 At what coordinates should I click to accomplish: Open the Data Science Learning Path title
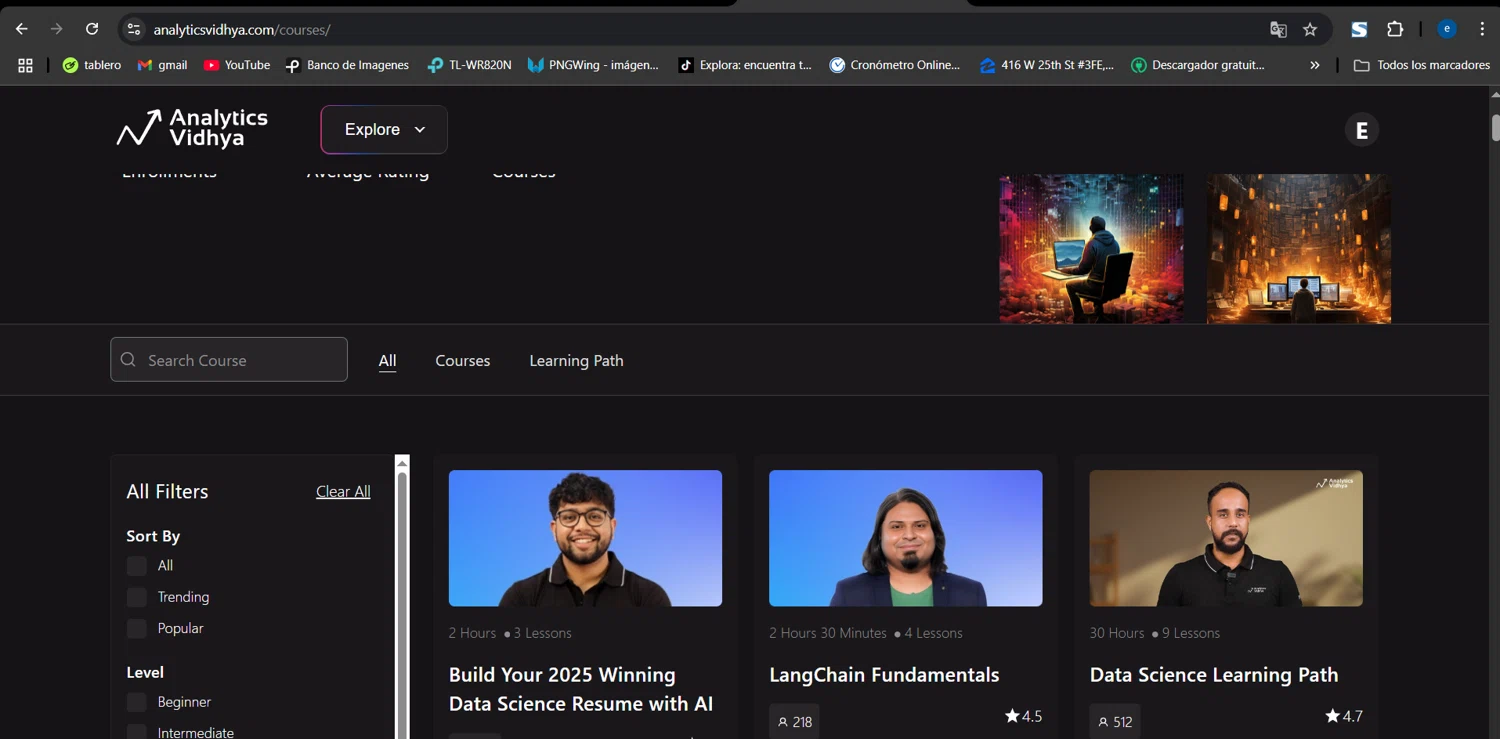tap(1214, 675)
